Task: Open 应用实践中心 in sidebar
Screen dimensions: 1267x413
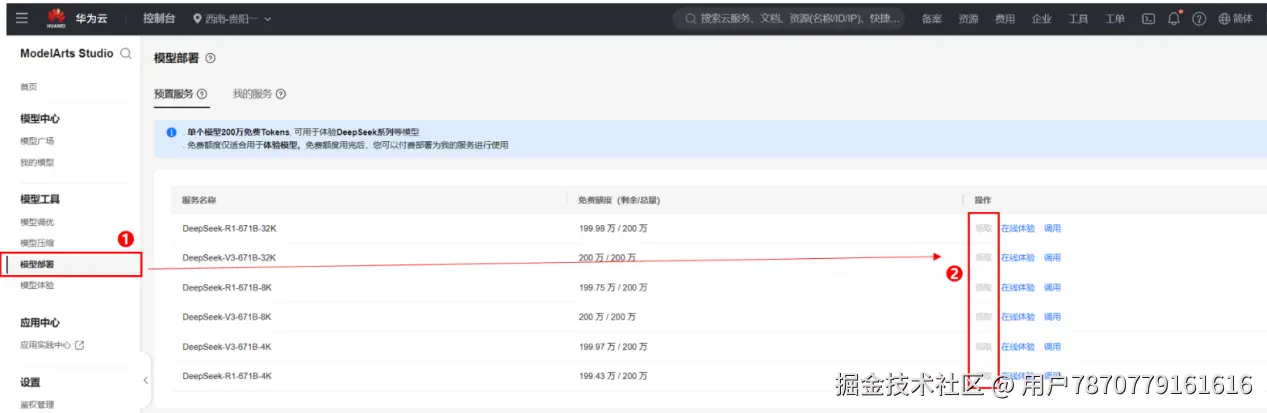Action: (x=46, y=345)
